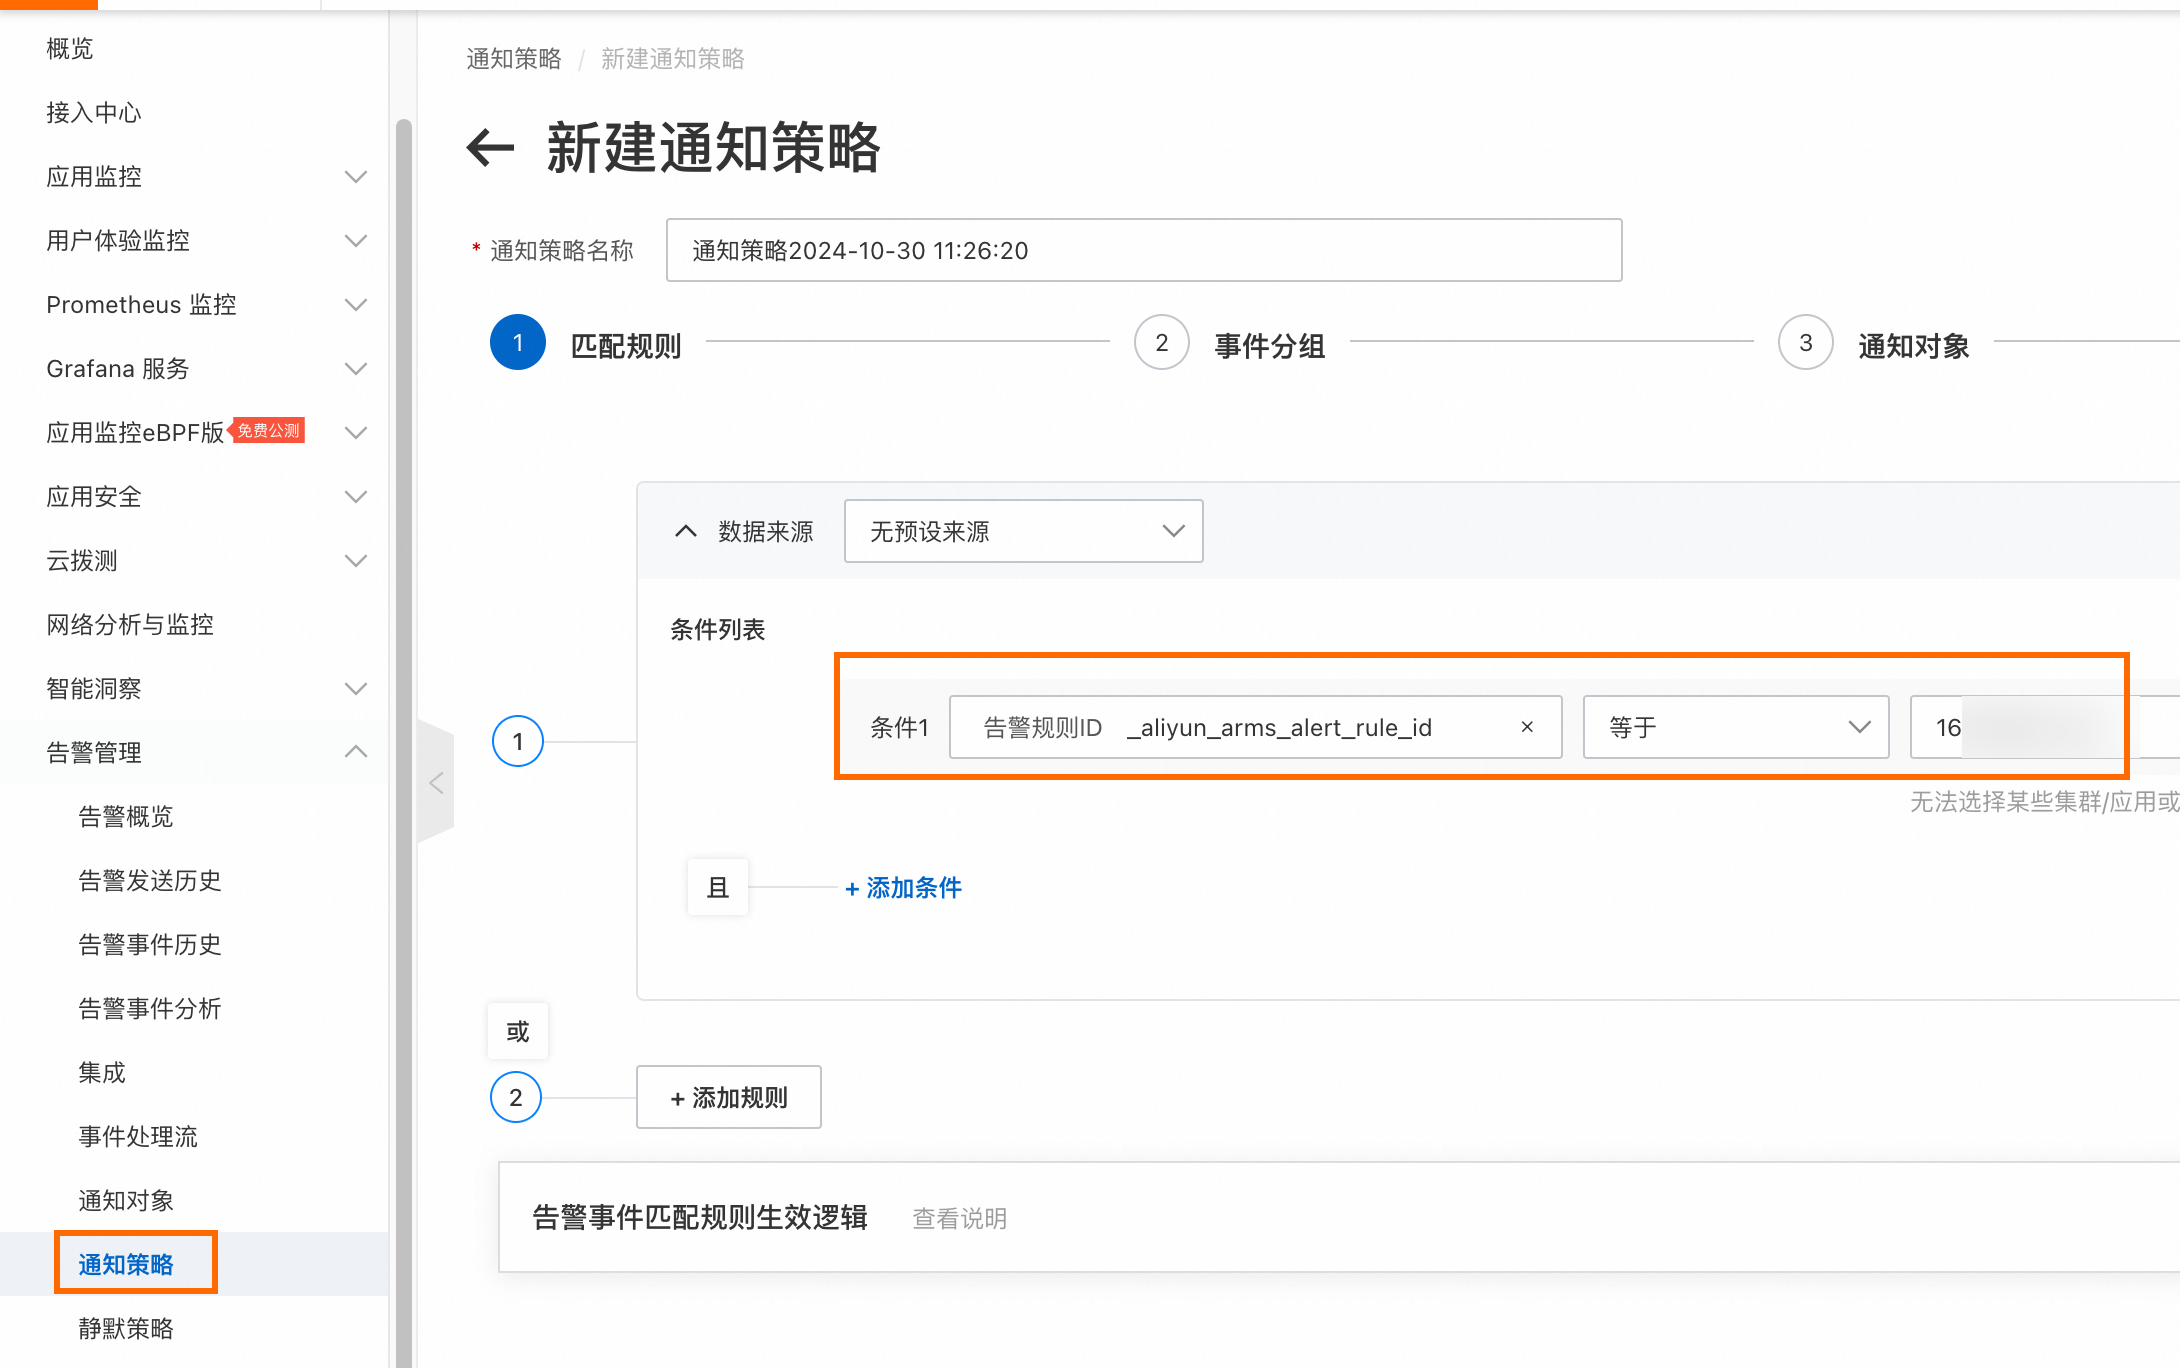Click rule number 1 circle marker
Image resolution: width=2180 pixels, height=1368 pixels.
pos(518,741)
